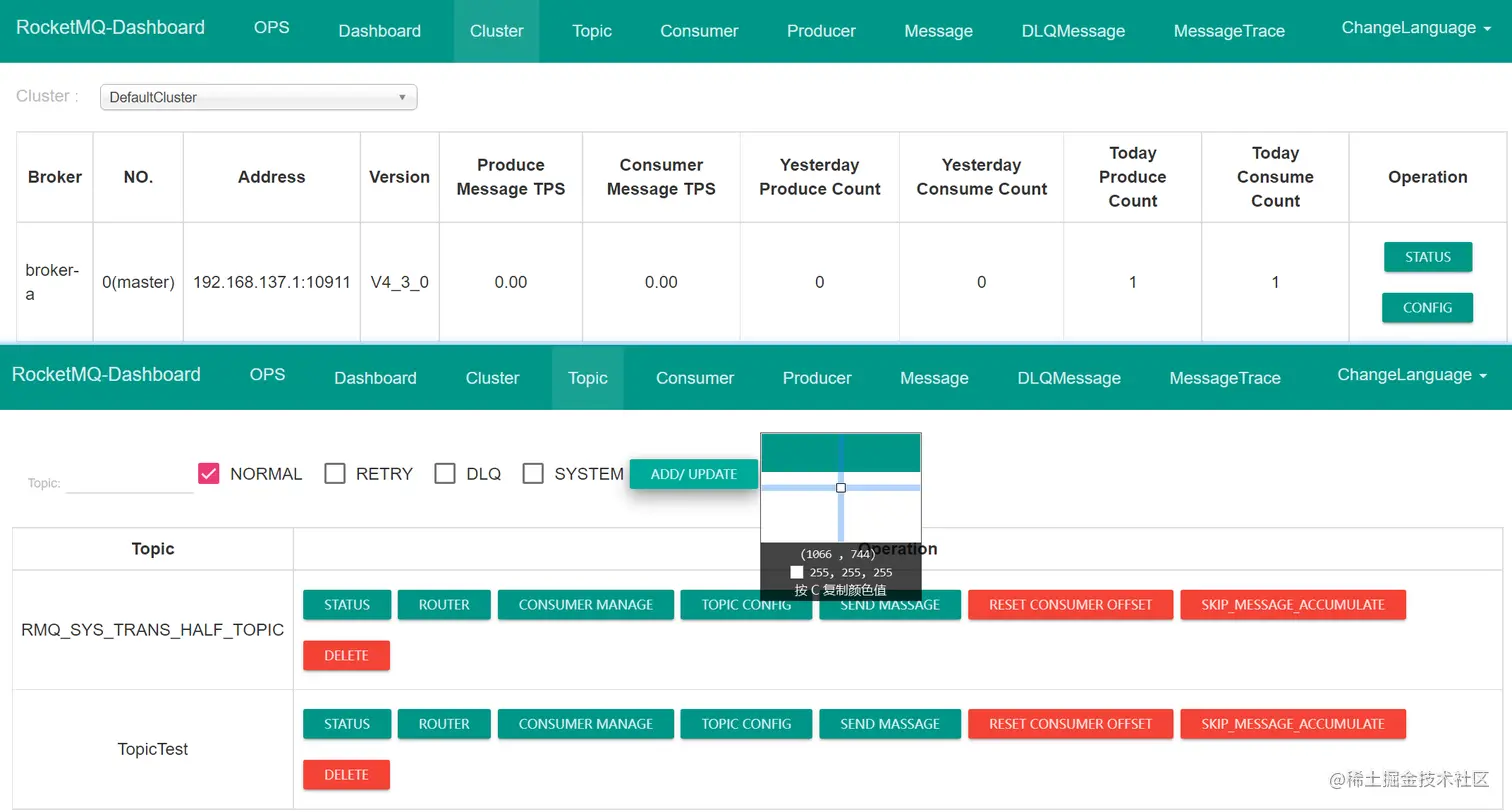Click the 0(master) cell

pyautogui.click(x=138, y=282)
